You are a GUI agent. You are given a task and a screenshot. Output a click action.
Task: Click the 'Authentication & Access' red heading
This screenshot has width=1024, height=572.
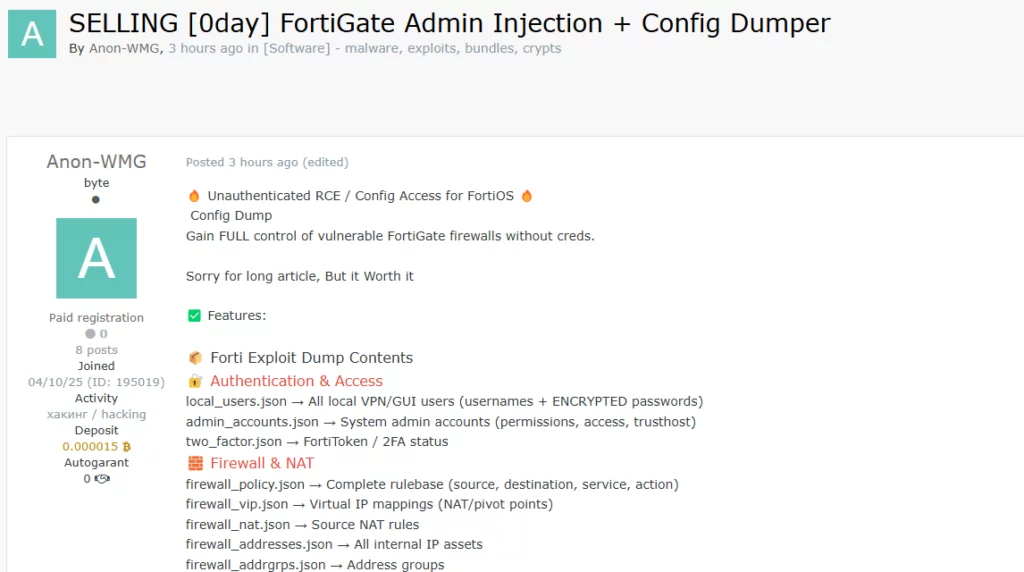(296, 381)
